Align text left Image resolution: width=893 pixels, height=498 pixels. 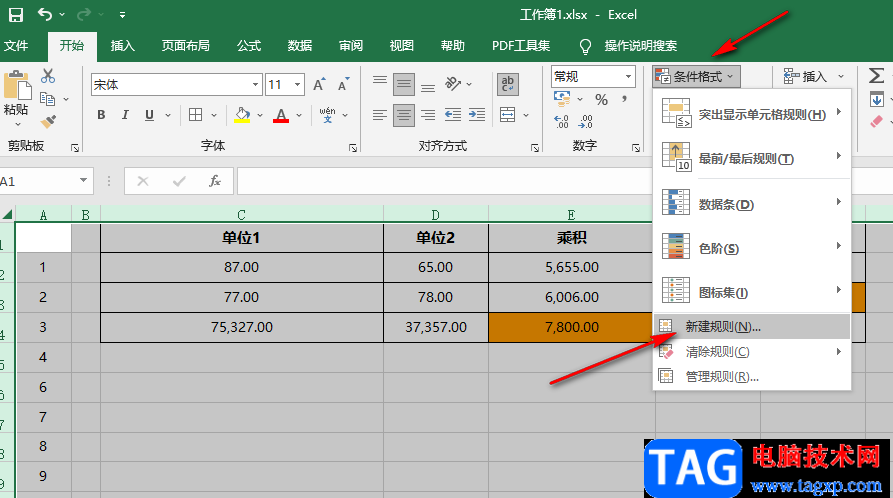pyautogui.click(x=380, y=115)
